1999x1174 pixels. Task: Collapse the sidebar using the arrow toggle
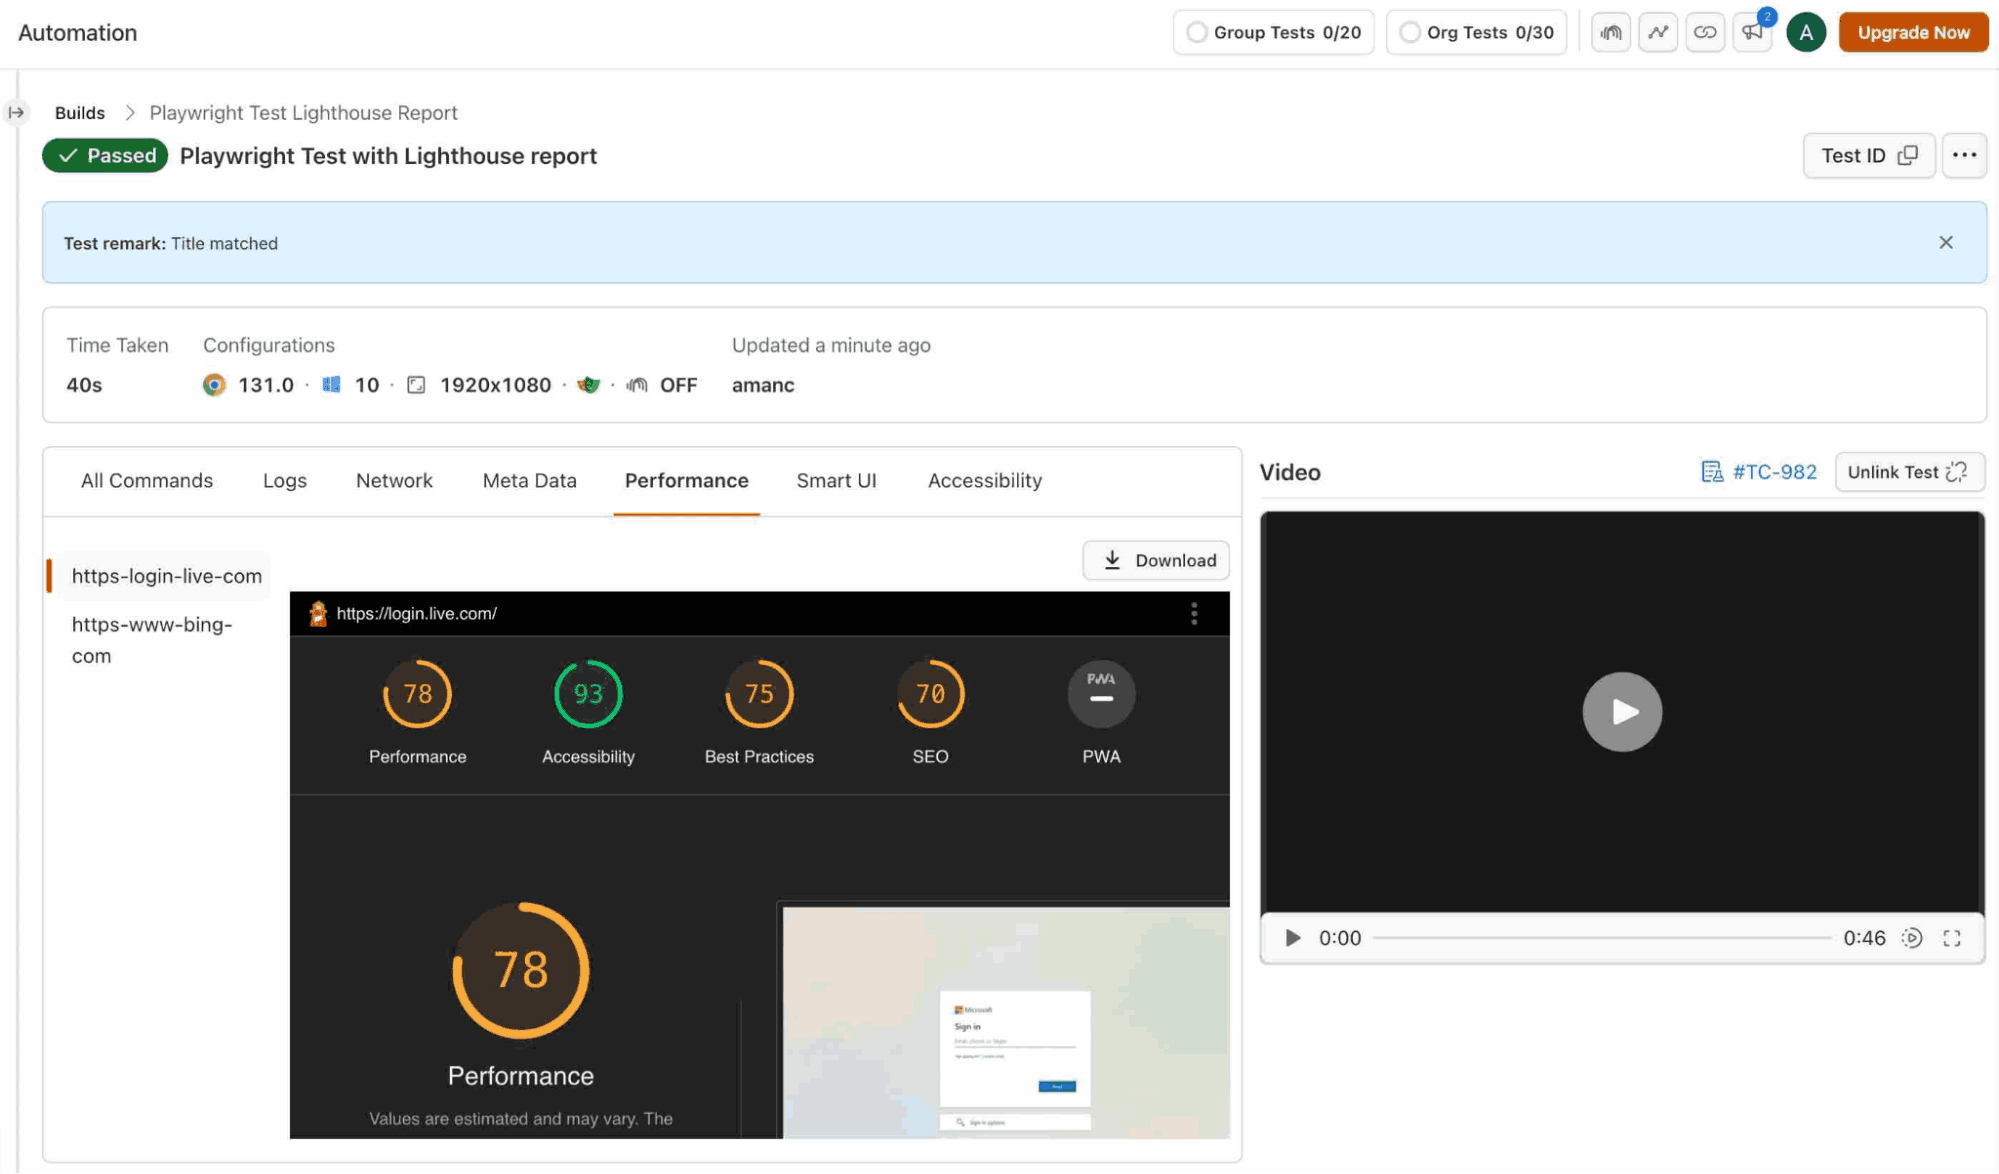pyautogui.click(x=16, y=112)
